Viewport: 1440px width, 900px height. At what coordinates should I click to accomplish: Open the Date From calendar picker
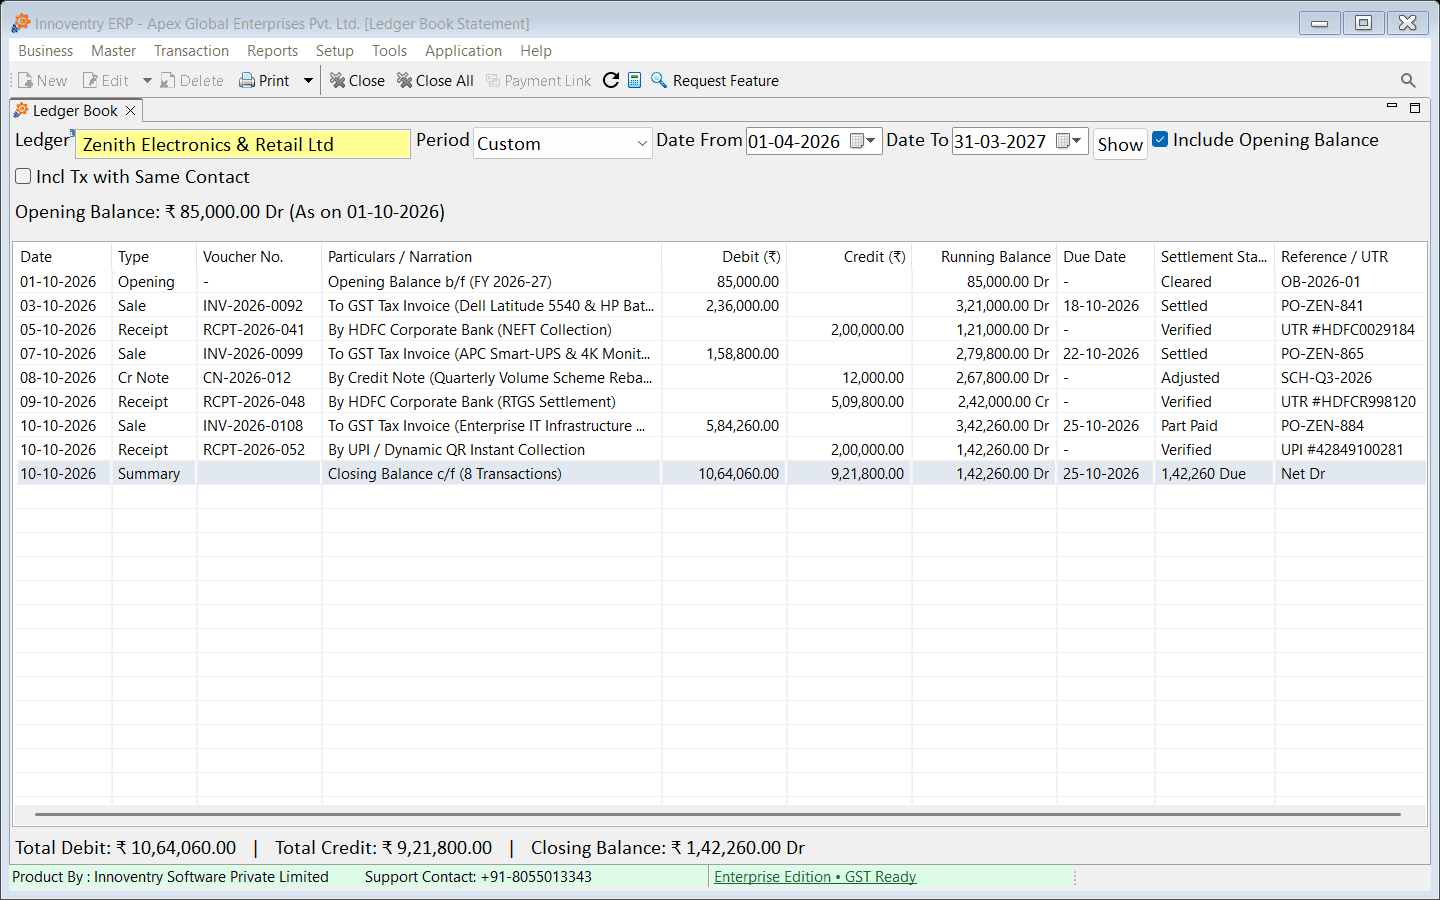click(863, 141)
